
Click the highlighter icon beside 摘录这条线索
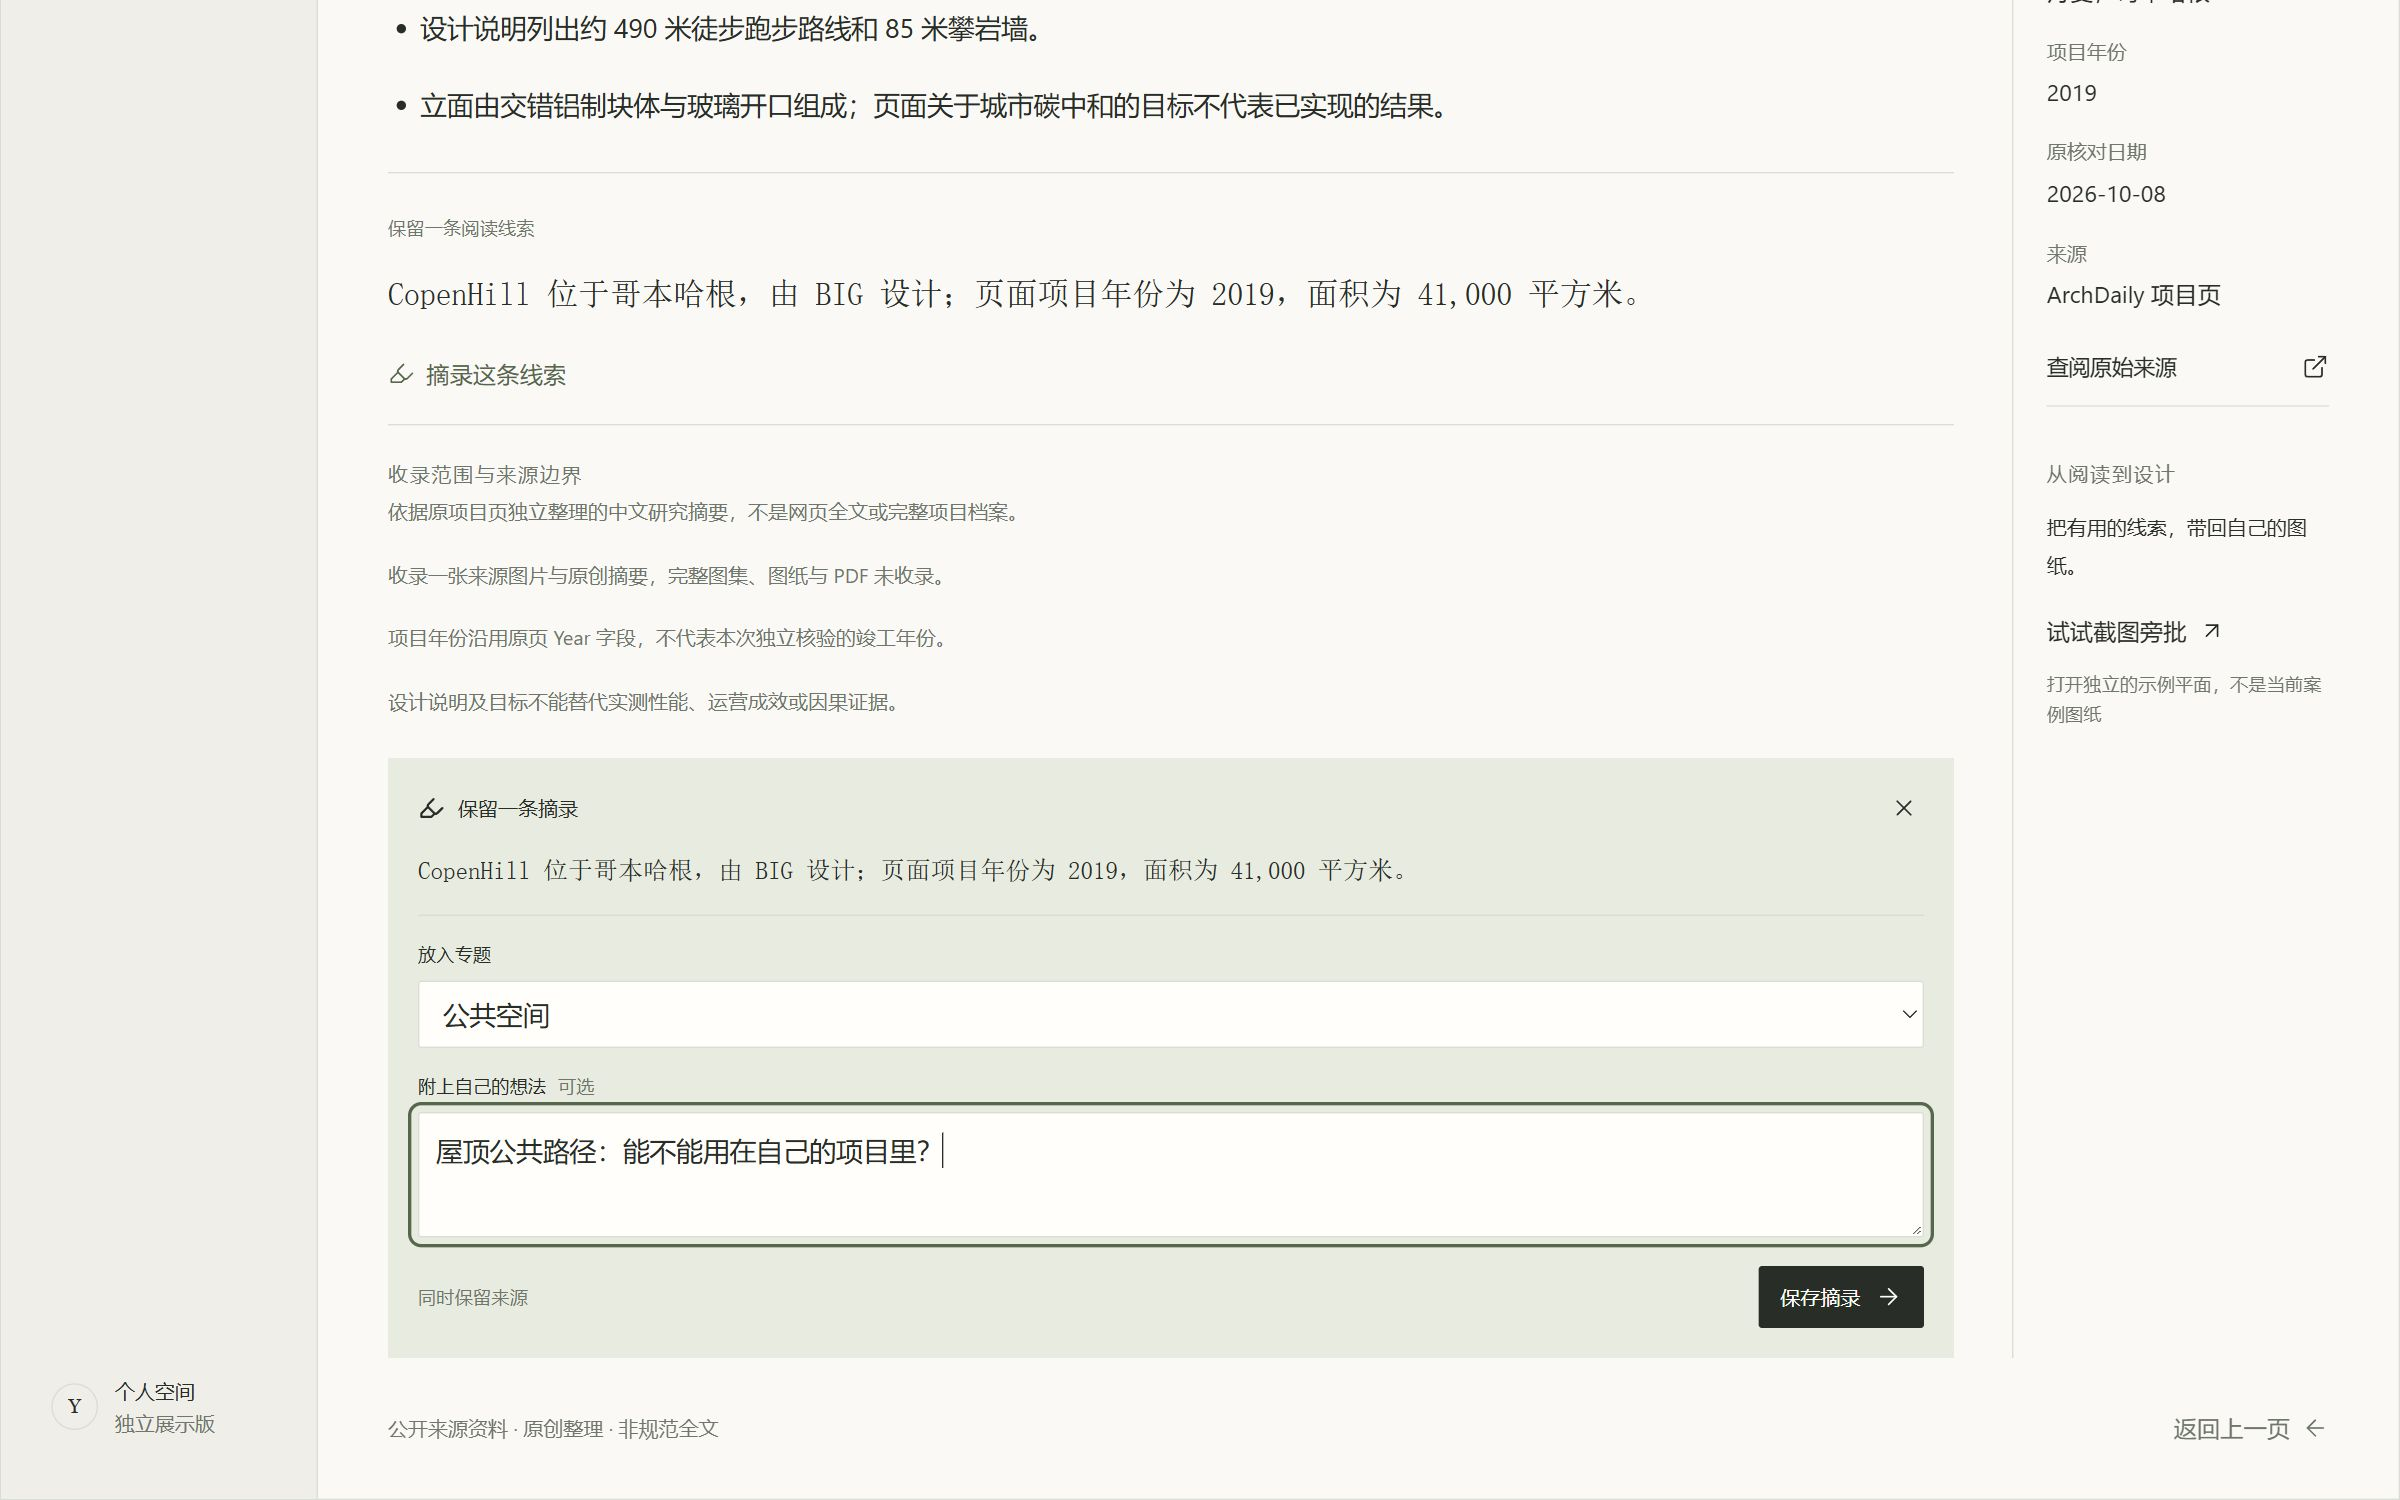tap(401, 375)
